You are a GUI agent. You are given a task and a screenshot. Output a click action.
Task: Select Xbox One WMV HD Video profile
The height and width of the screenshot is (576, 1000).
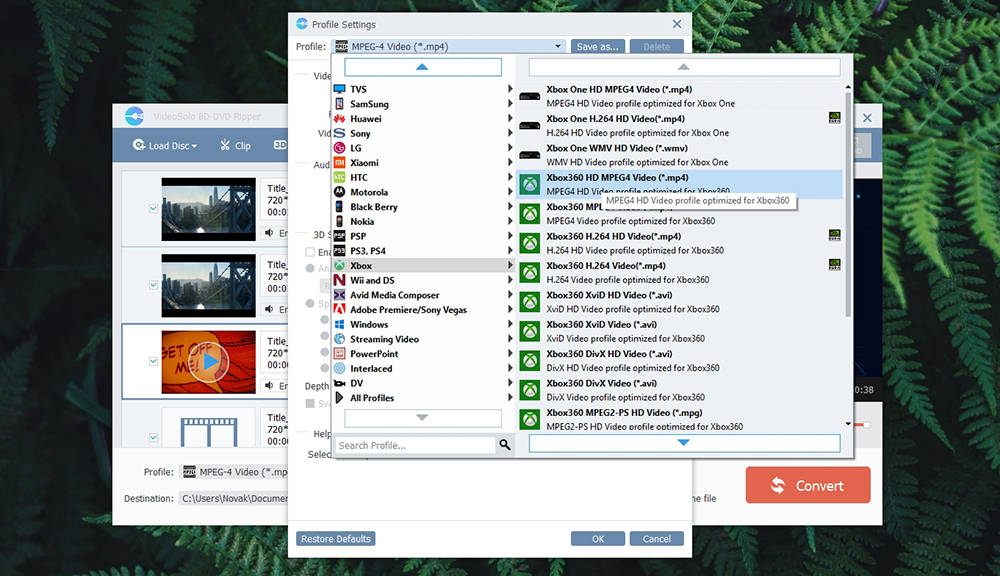pos(680,155)
